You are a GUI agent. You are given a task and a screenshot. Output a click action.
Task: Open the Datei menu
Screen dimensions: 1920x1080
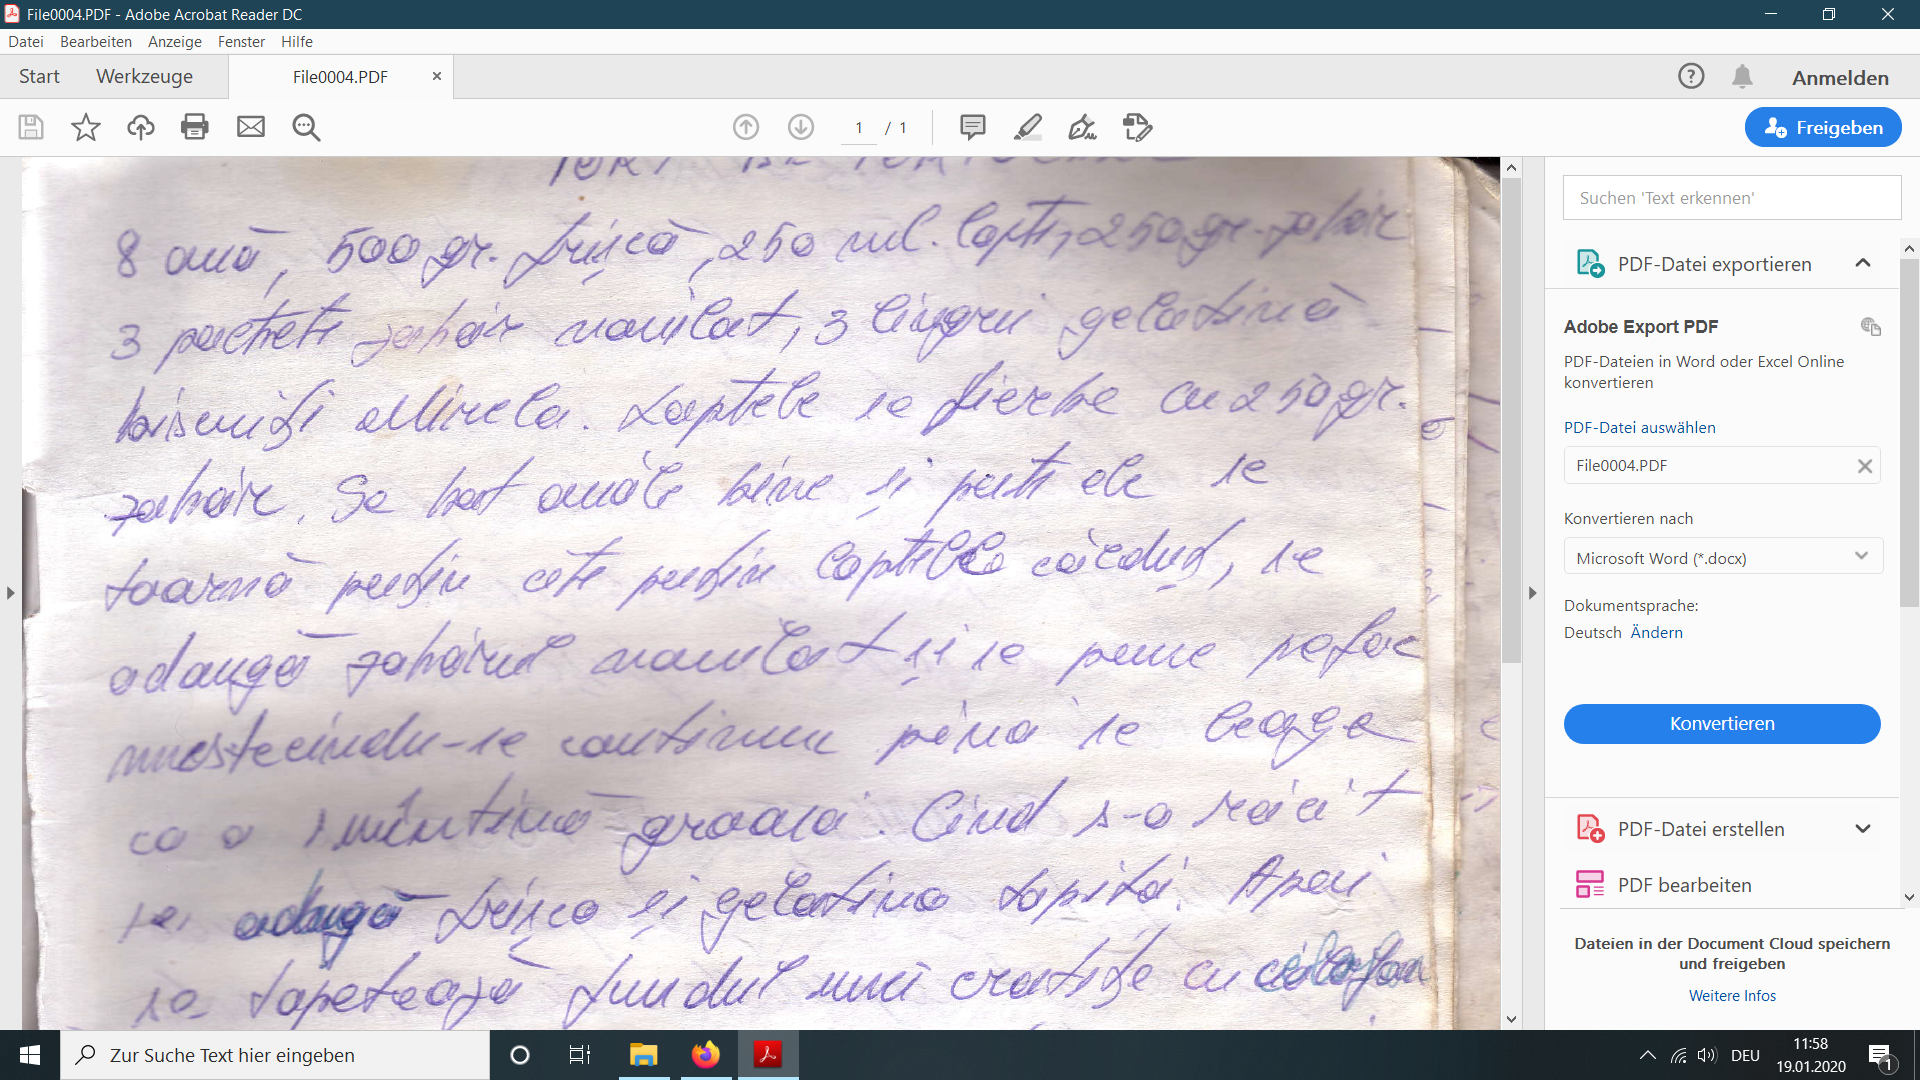(x=26, y=42)
